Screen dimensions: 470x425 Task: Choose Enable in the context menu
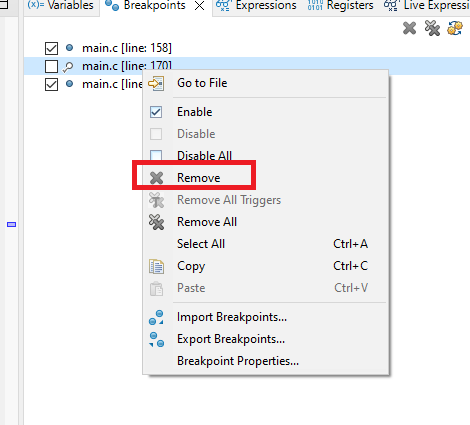pos(266,112)
